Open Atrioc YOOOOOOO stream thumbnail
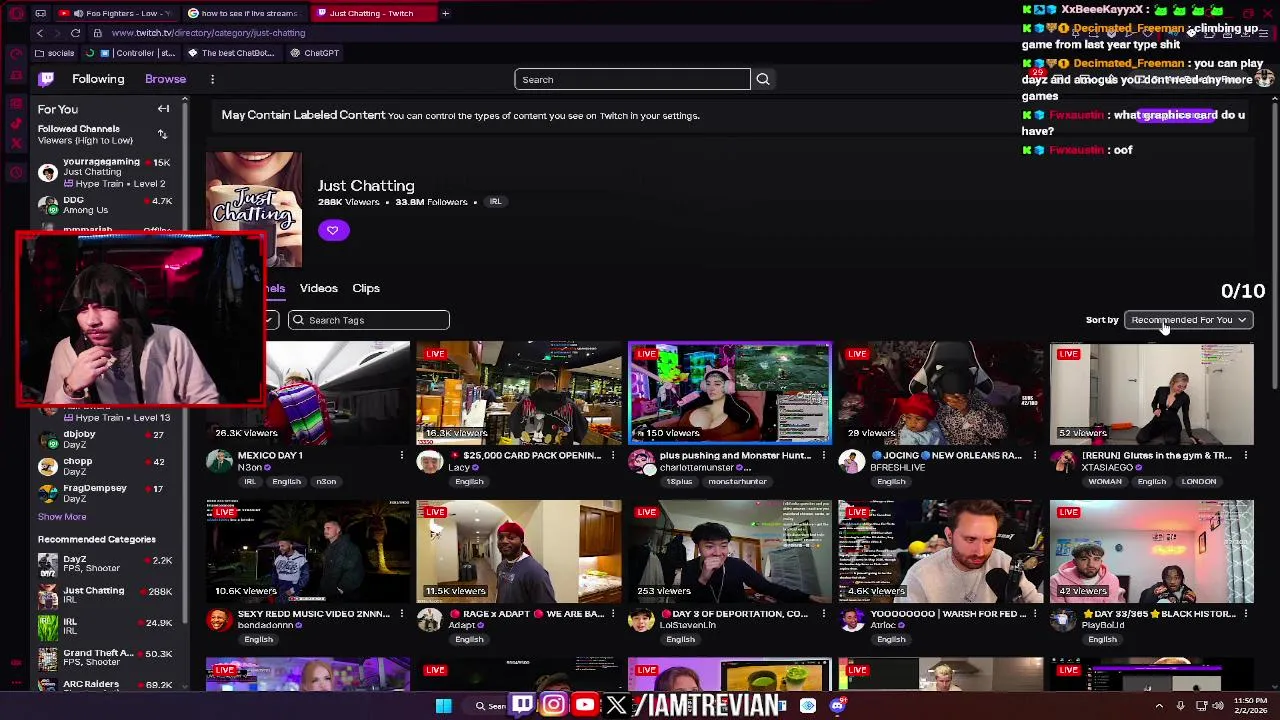Screen dimensions: 1280x720 point(940,551)
